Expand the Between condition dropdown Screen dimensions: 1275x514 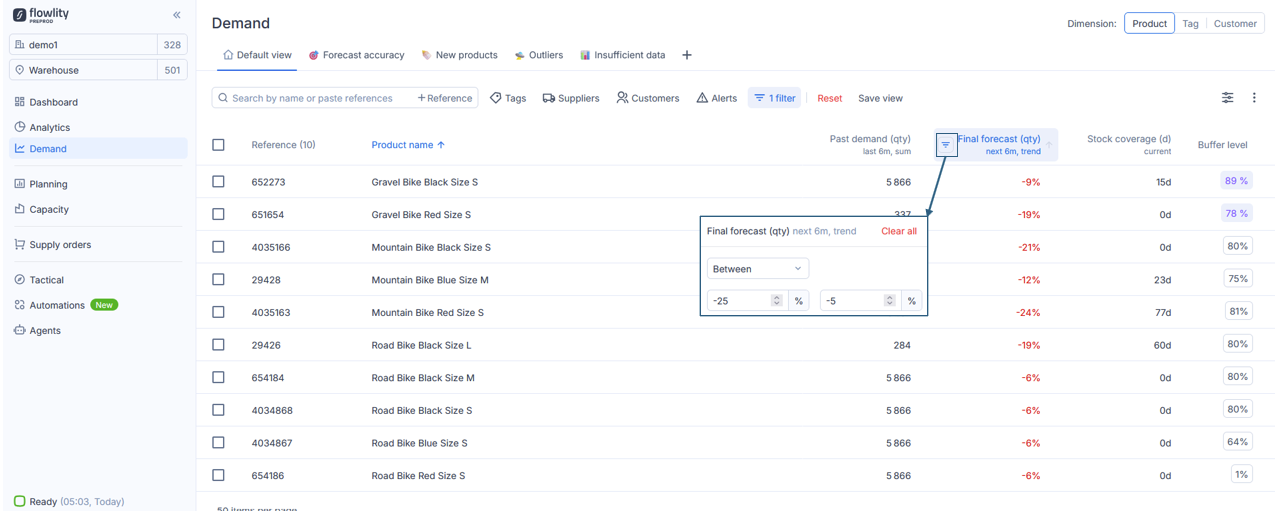[757, 269]
